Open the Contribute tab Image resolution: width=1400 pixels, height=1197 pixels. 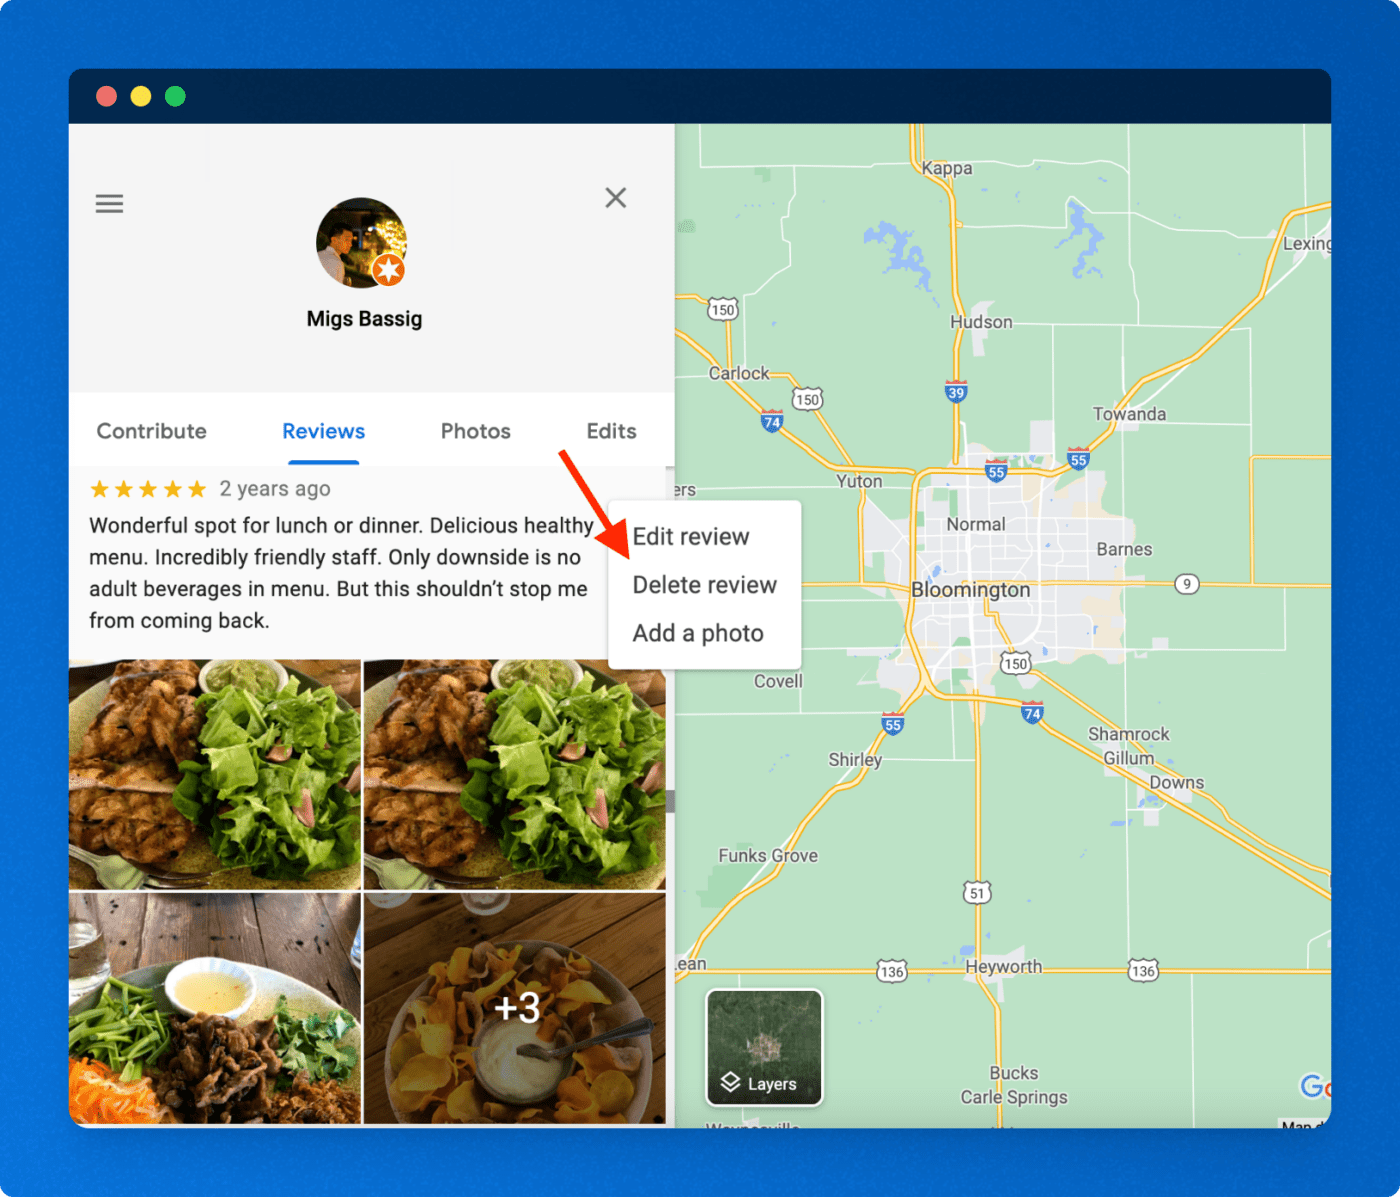click(151, 431)
